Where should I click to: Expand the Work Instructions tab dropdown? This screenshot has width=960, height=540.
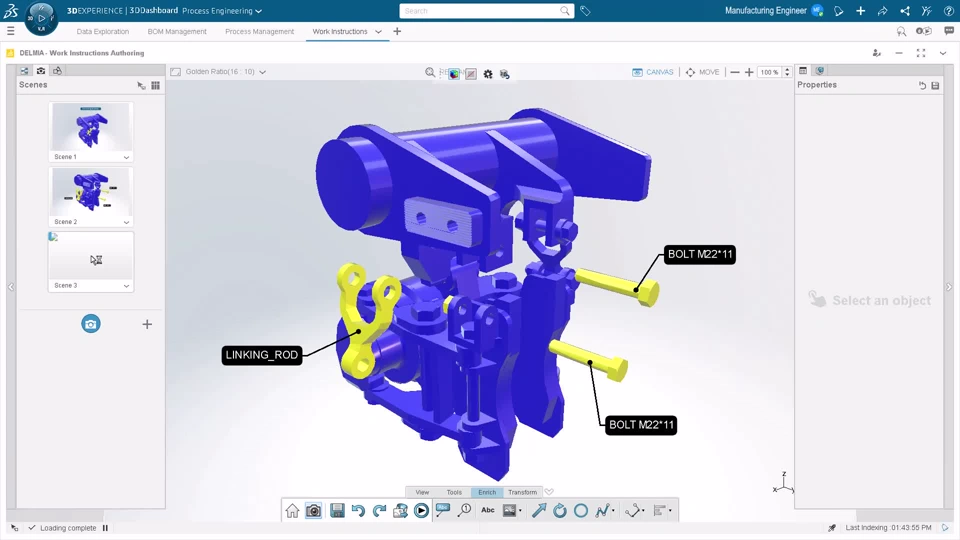(x=378, y=32)
